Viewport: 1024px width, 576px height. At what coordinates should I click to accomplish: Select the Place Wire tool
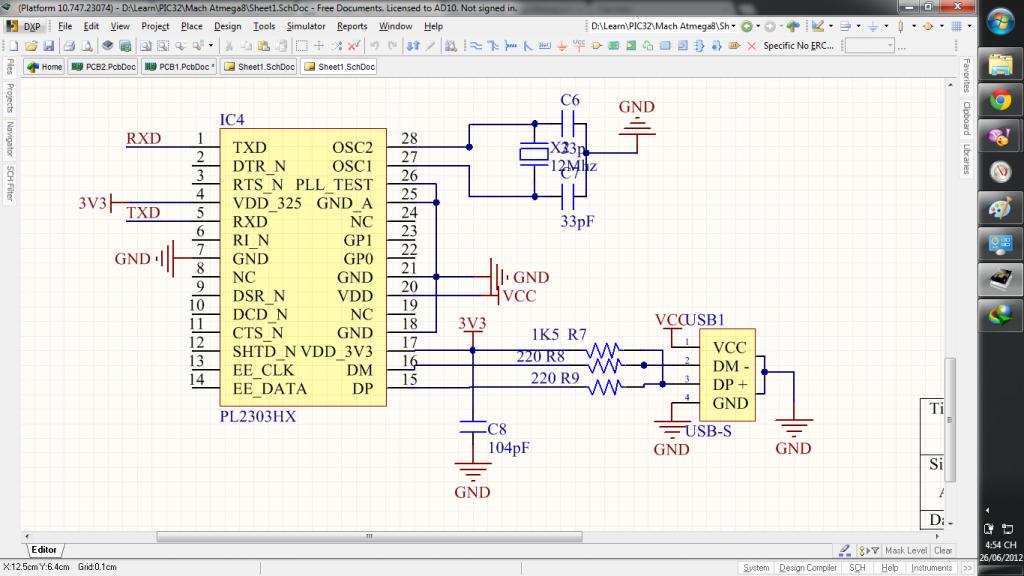(x=475, y=46)
